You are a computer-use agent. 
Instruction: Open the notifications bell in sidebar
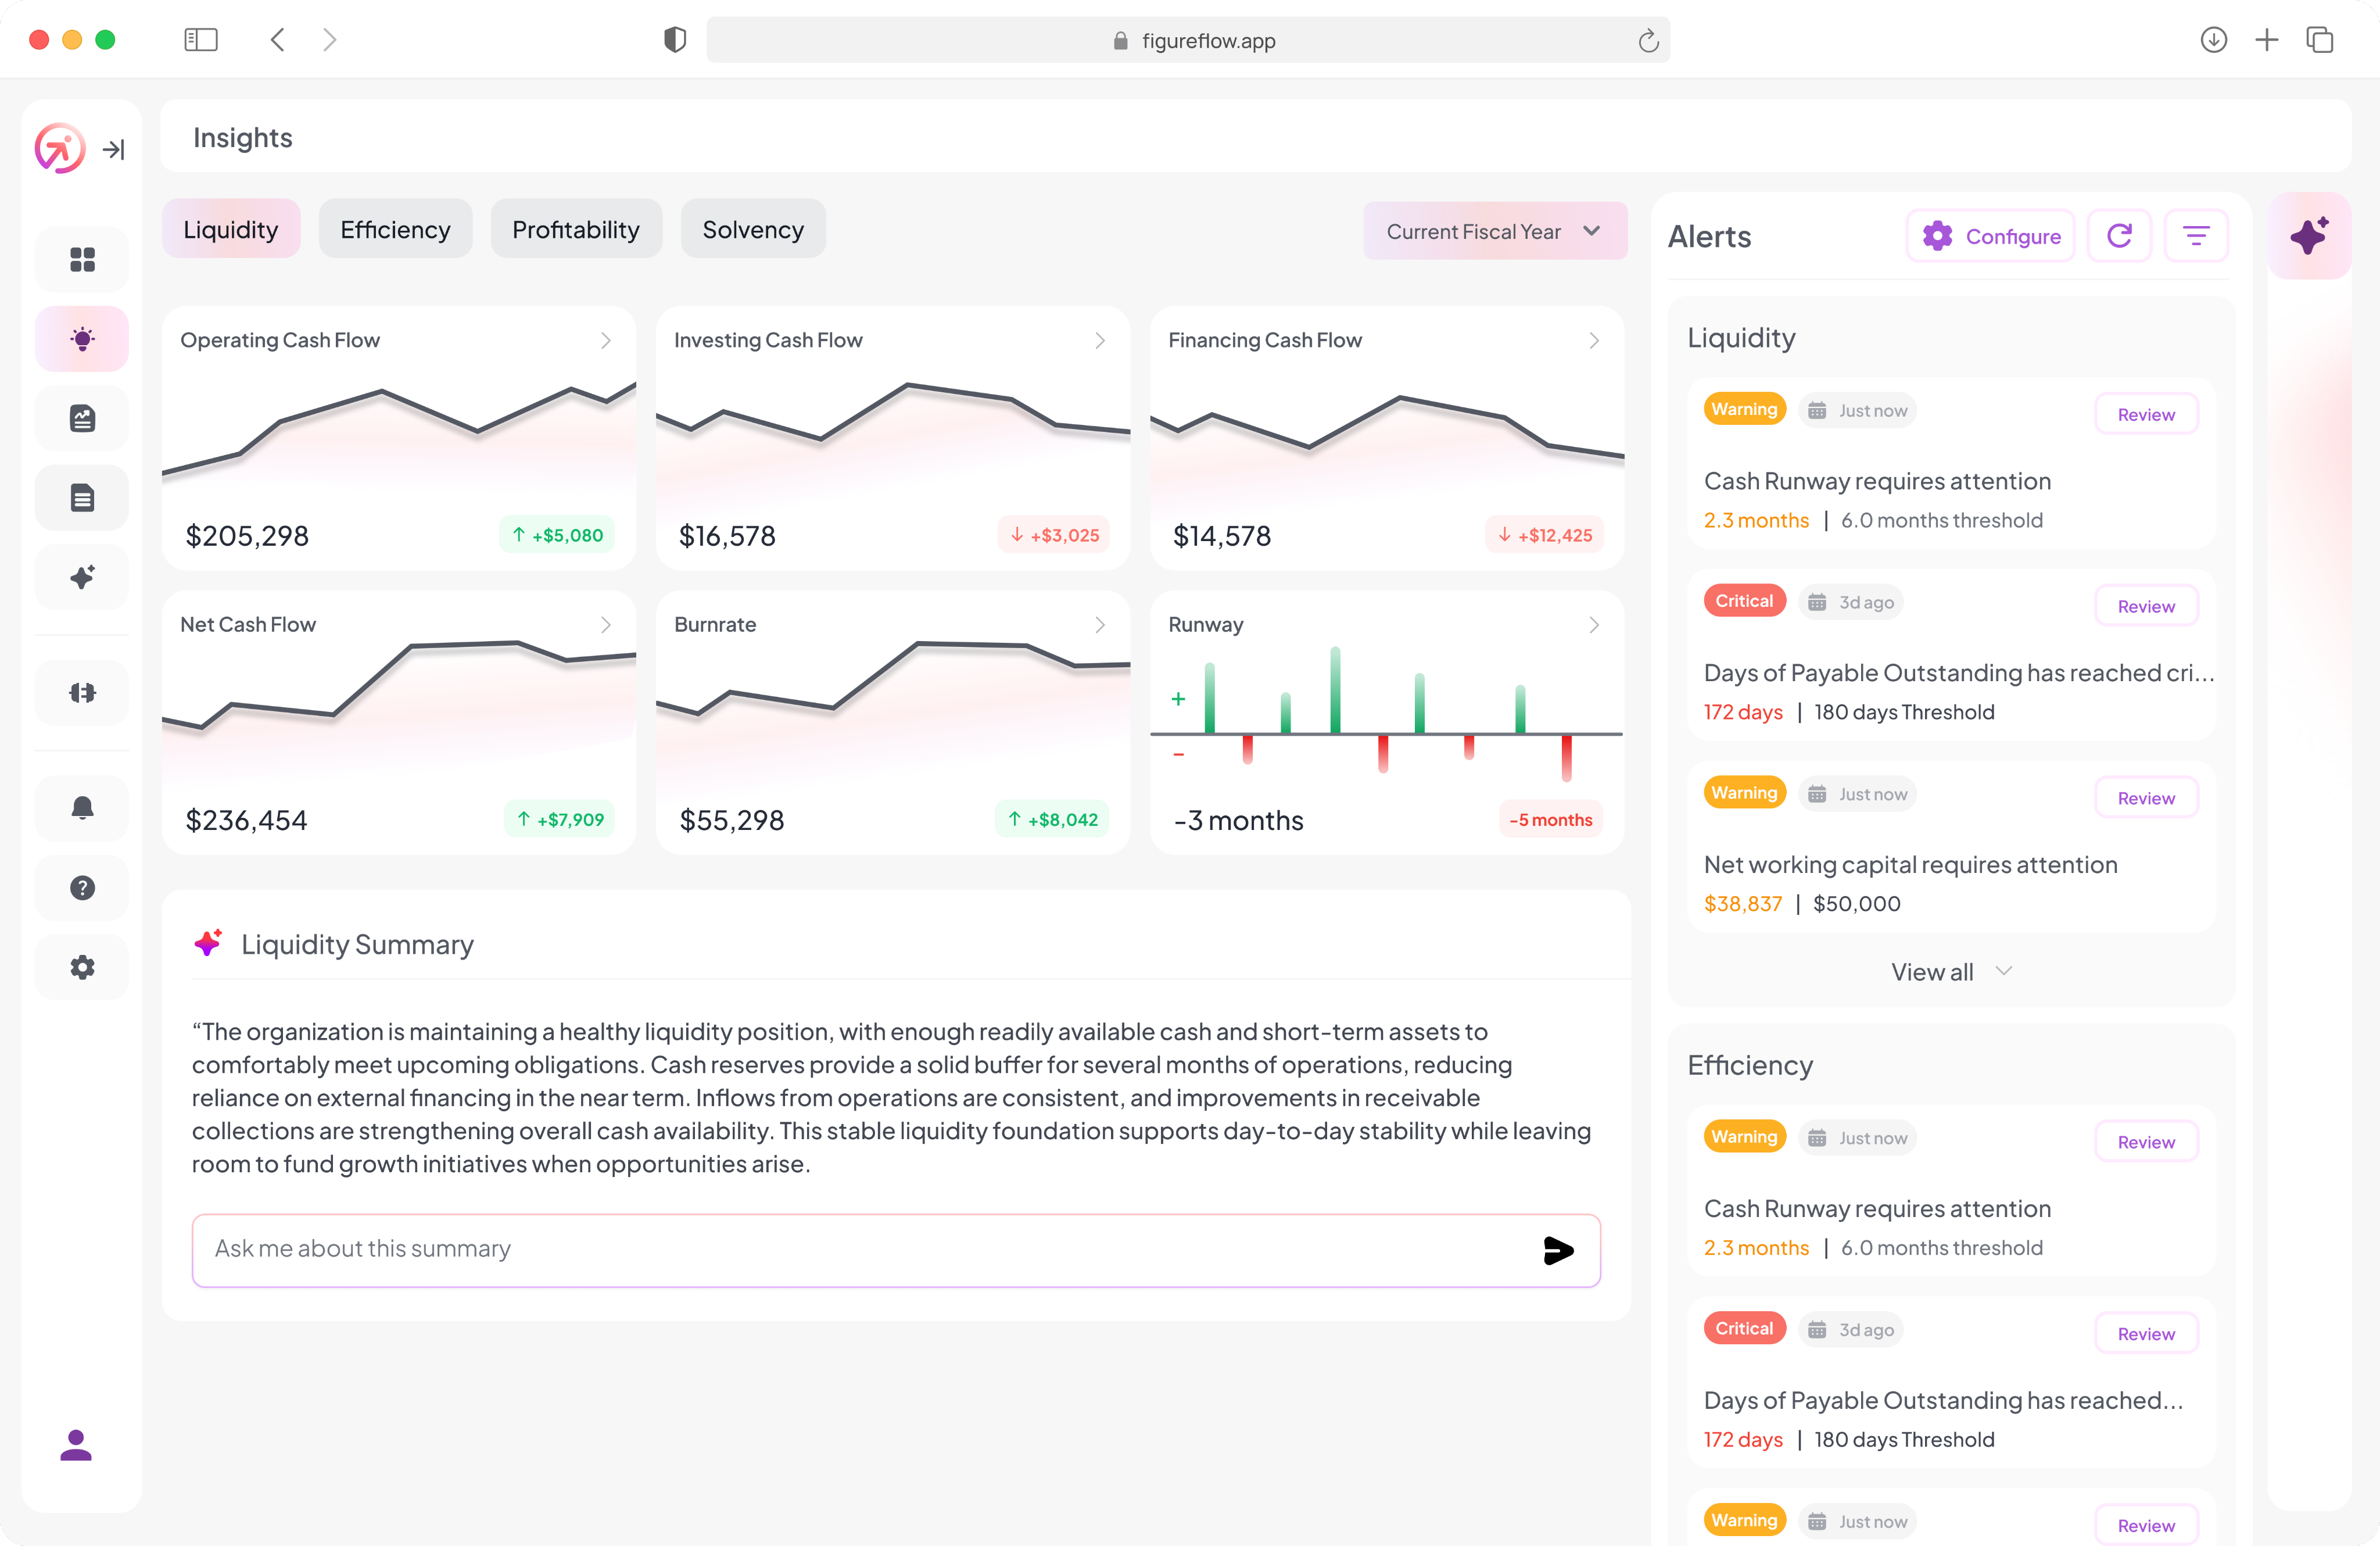(x=82, y=808)
